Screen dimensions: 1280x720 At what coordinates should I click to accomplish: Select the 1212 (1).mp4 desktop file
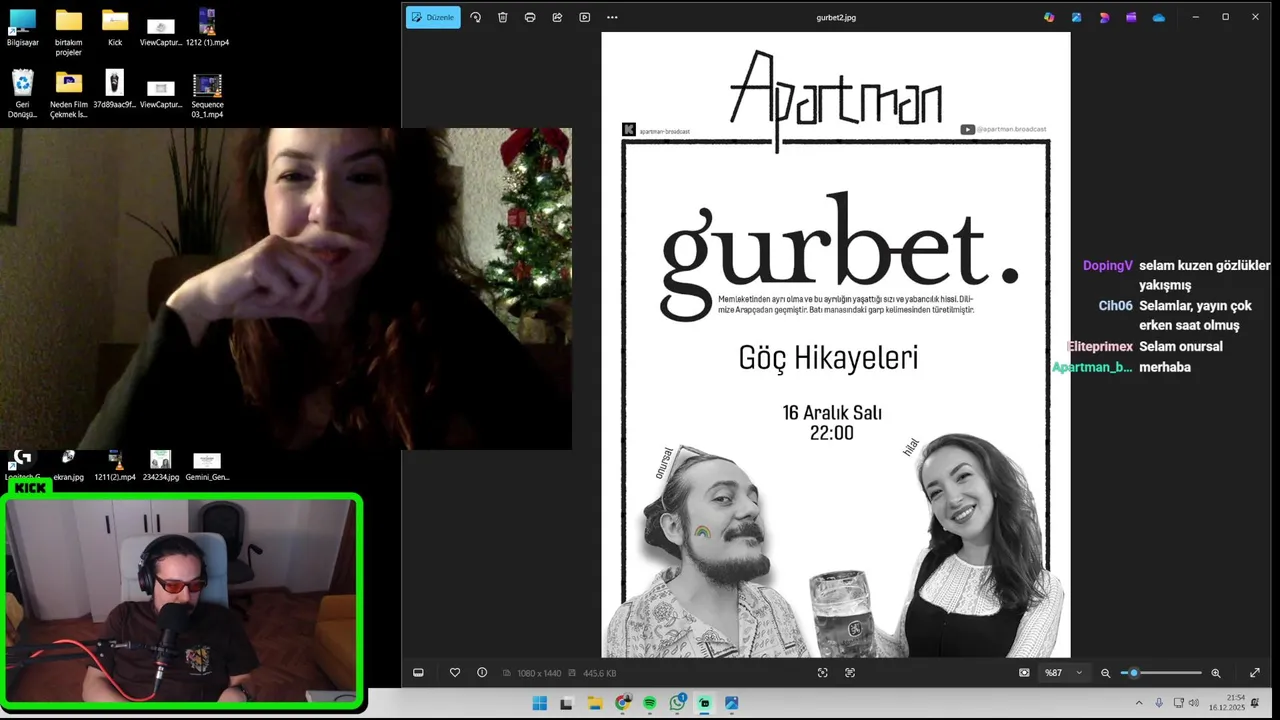click(x=207, y=28)
